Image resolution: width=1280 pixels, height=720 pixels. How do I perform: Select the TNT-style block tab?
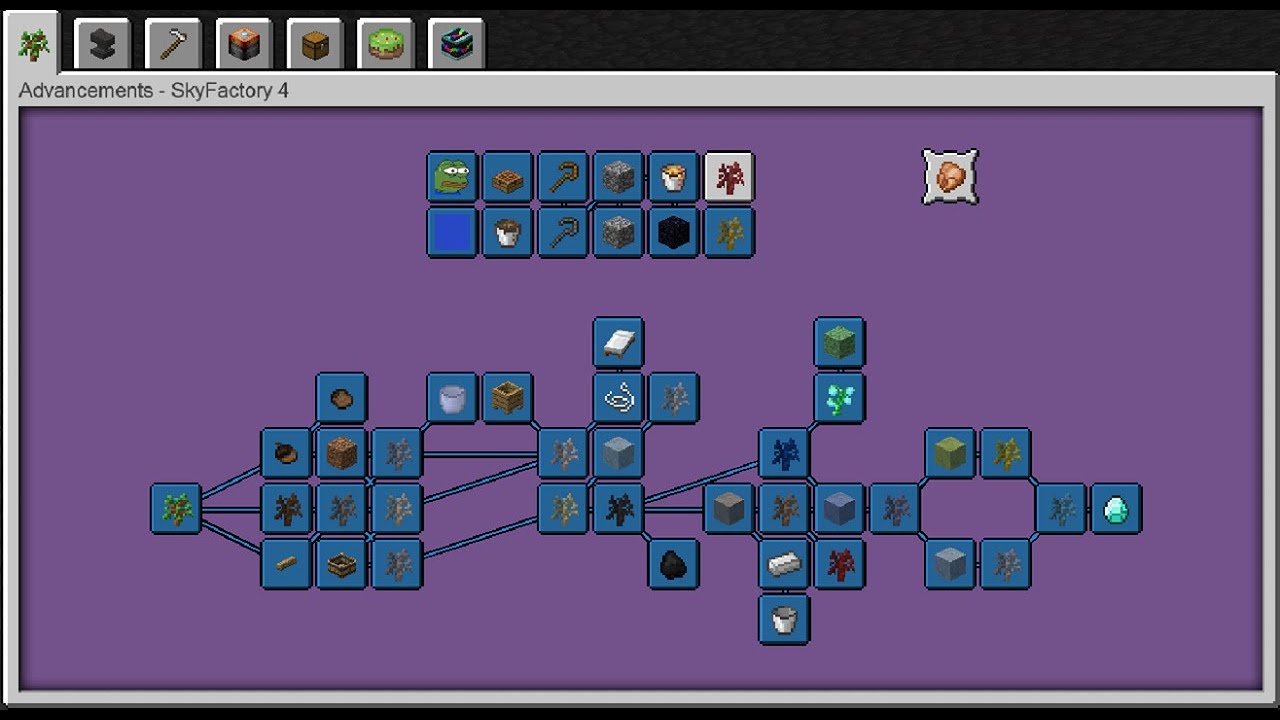coord(244,43)
